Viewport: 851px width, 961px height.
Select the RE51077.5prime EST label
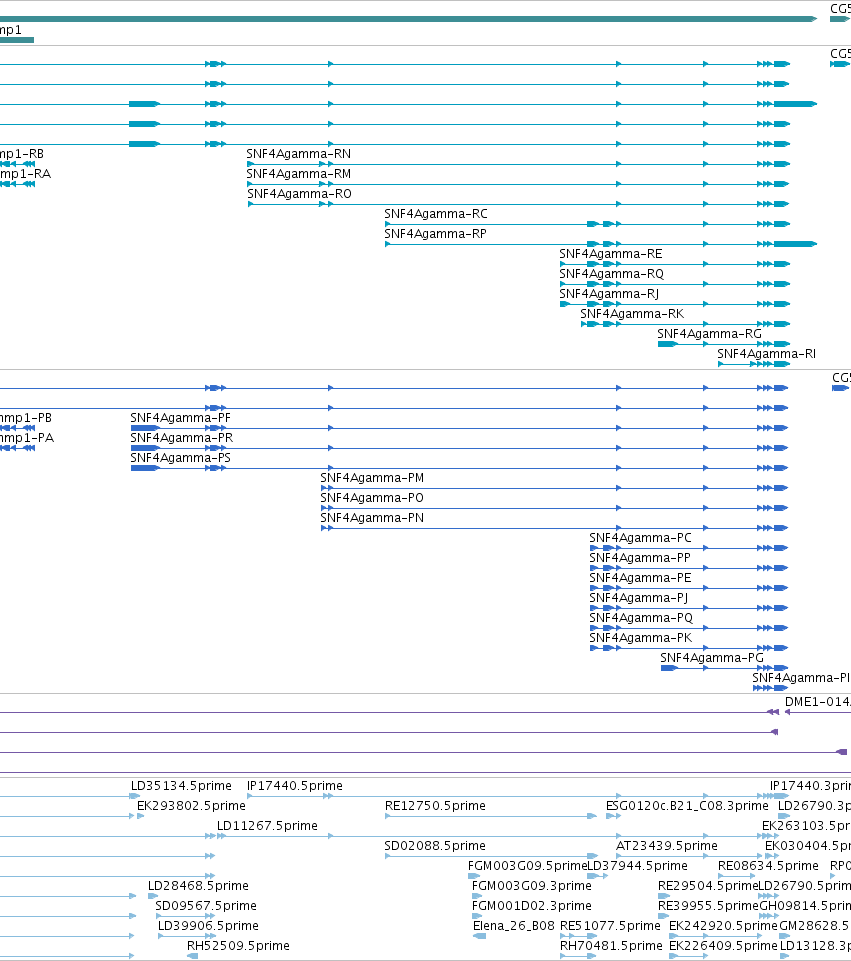pyautogui.click(x=610, y=926)
